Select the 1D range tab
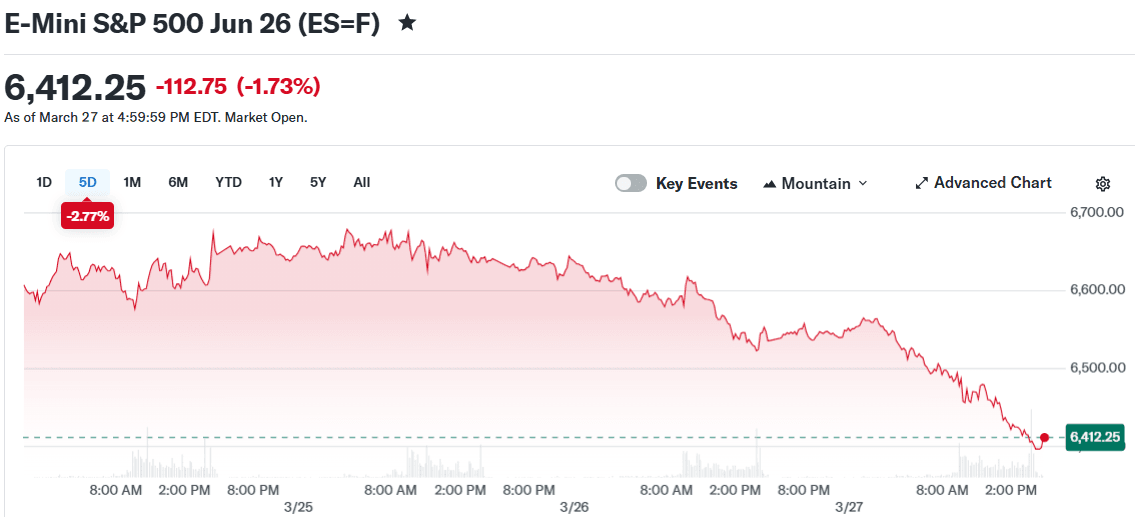1135x517 pixels. click(x=44, y=182)
